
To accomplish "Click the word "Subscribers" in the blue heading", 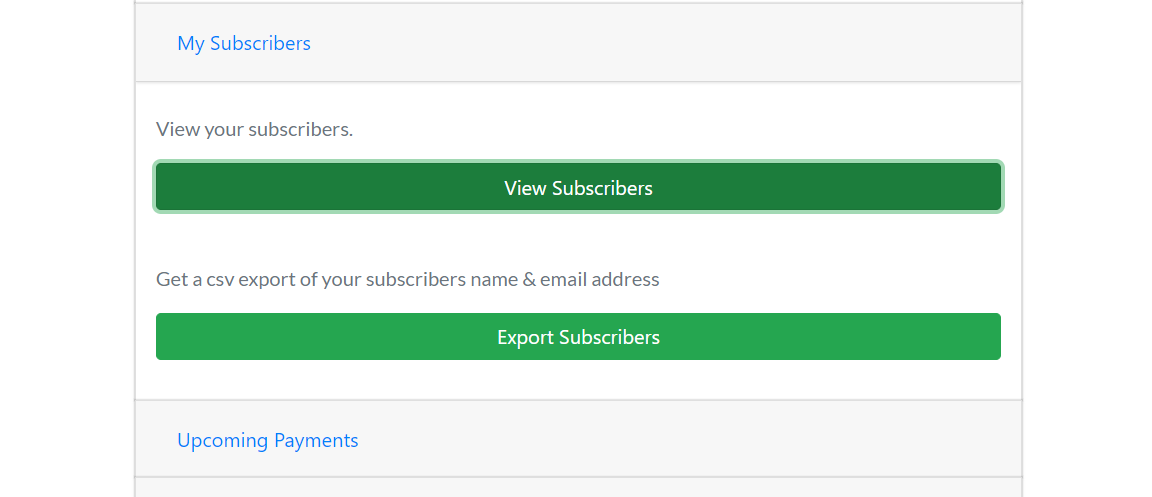I will [x=260, y=43].
